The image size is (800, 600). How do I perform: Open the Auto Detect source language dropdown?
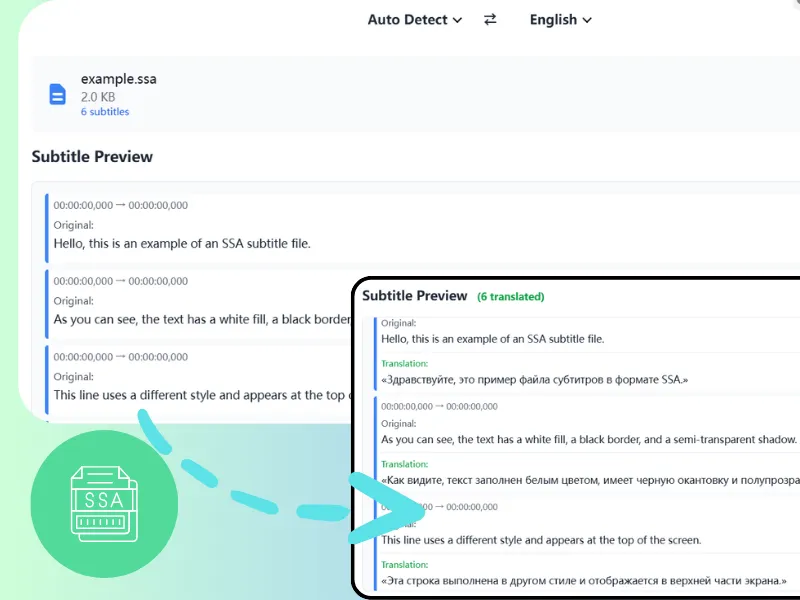click(x=414, y=20)
